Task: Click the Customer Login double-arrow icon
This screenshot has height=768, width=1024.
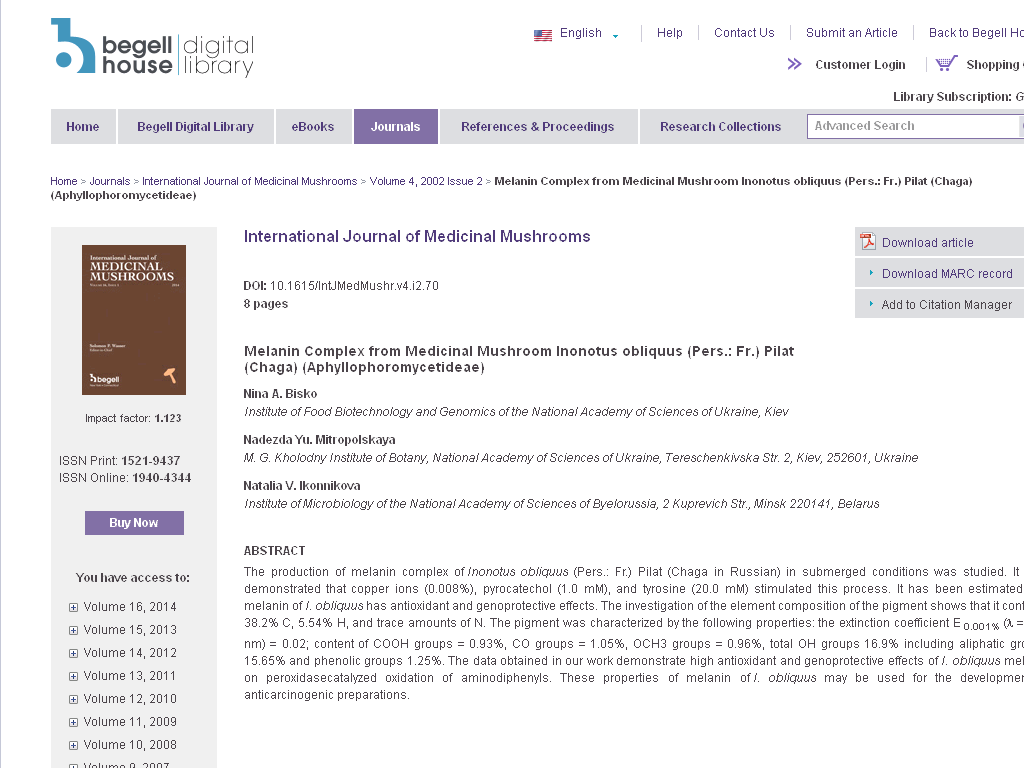Action: [x=794, y=64]
